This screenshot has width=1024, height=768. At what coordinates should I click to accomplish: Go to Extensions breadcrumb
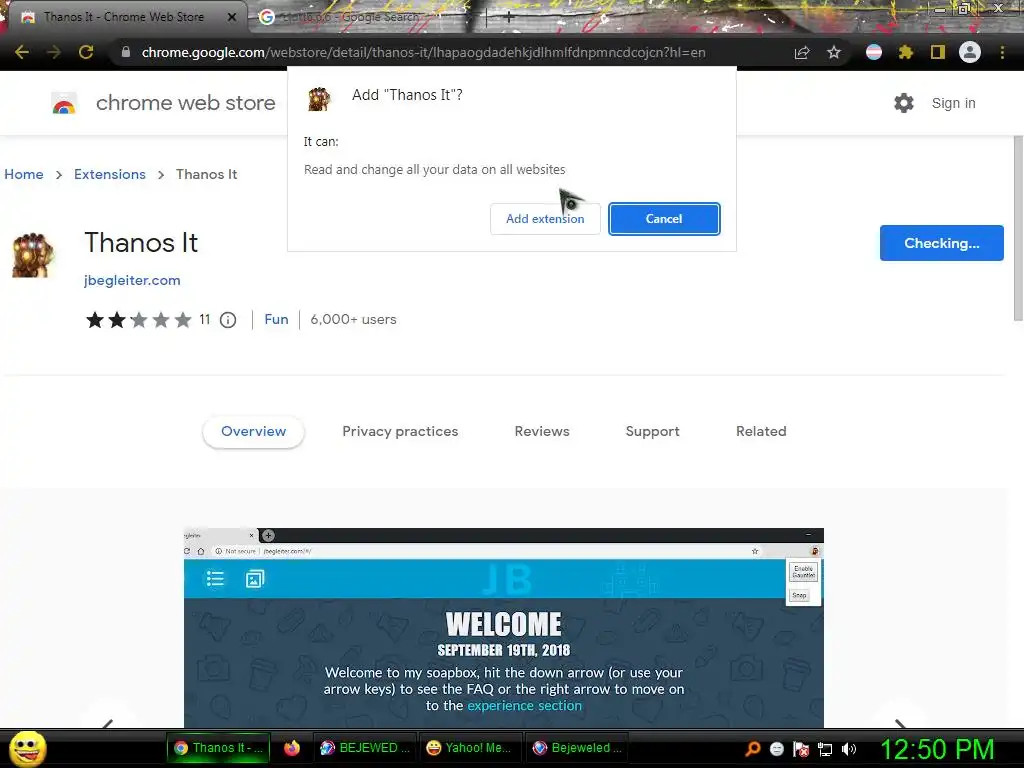point(110,174)
